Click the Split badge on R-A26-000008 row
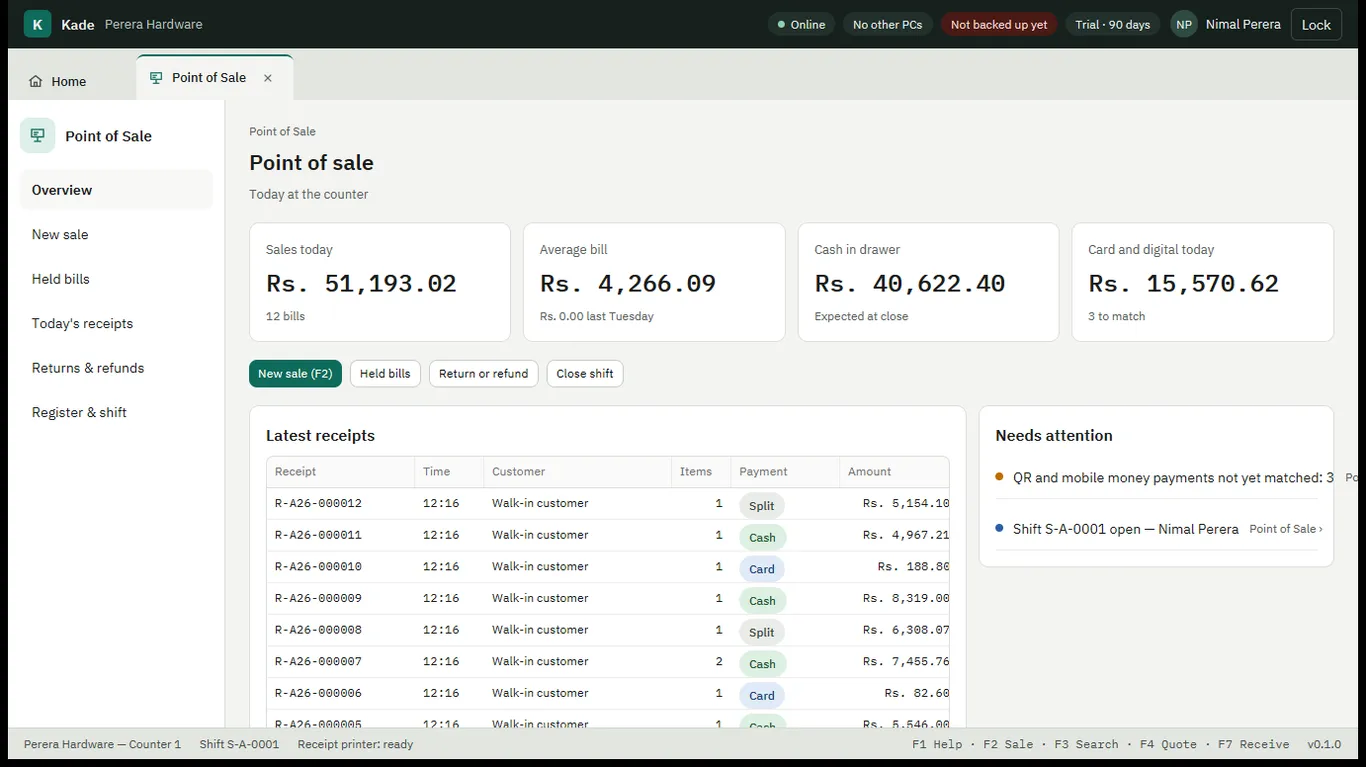The width and height of the screenshot is (1366, 767). [x=762, y=632]
